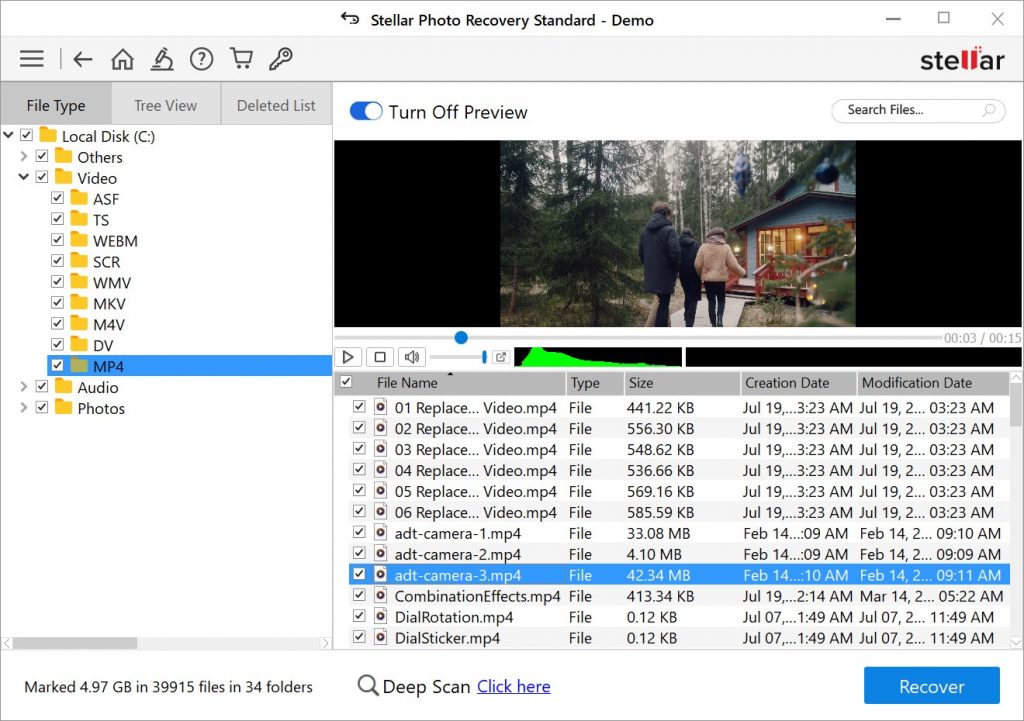Uncheck the Others folder checkbox
This screenshot has height=721, width=1024.
(x=42, y=156)
